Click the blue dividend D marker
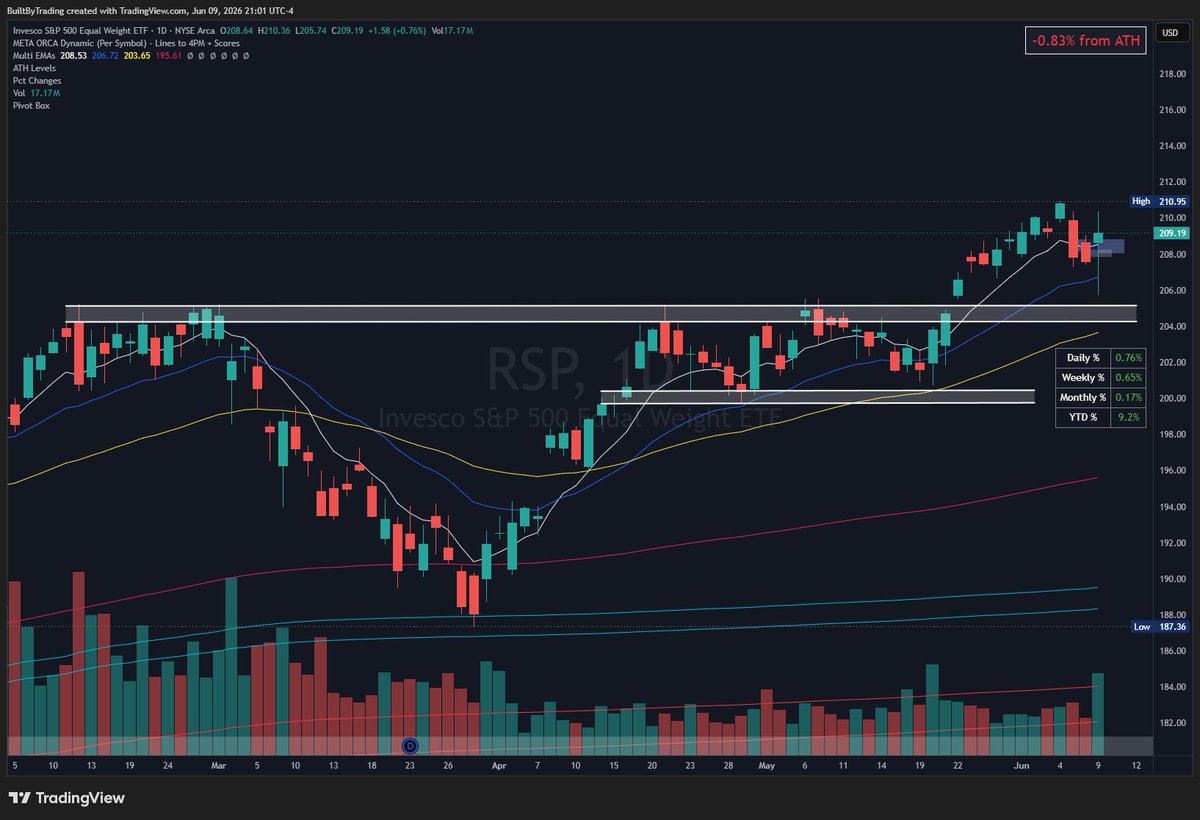 (409, 745)
